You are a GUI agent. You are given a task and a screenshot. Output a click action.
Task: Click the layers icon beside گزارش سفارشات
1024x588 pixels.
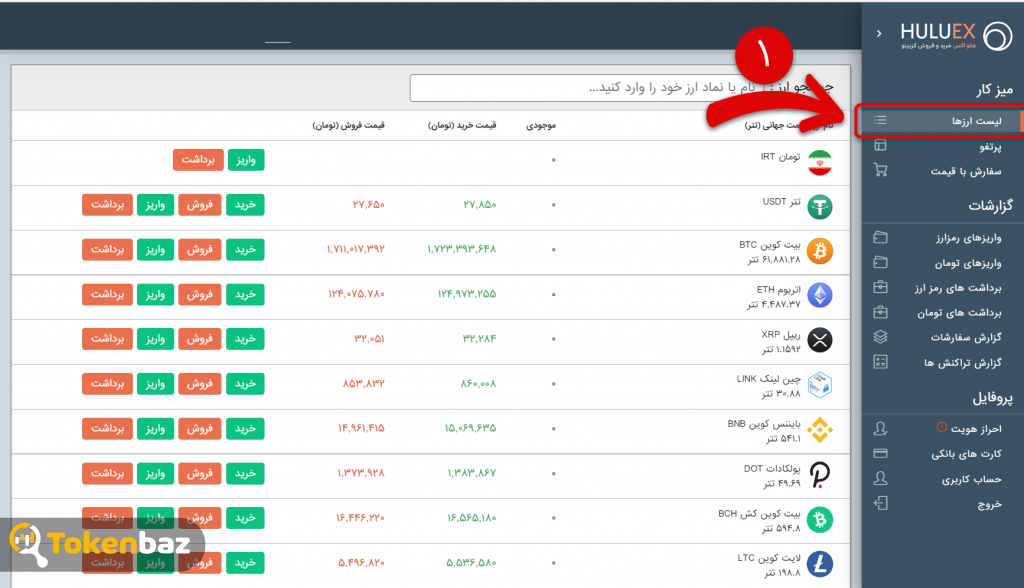click(880, 336)
